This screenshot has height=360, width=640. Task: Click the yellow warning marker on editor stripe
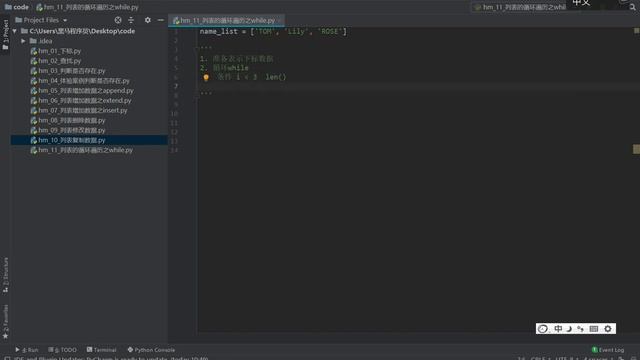[636, 149]
